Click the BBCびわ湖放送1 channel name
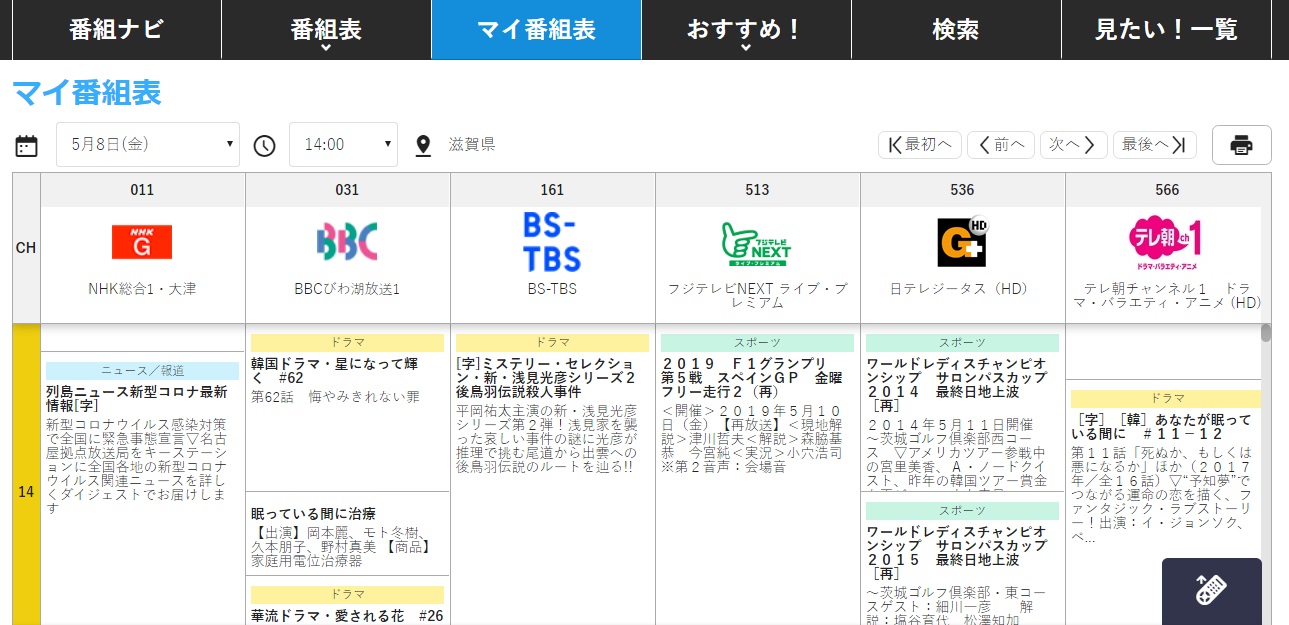The width and height of the screenshot is (1289, 625). [x=347, y=289]
